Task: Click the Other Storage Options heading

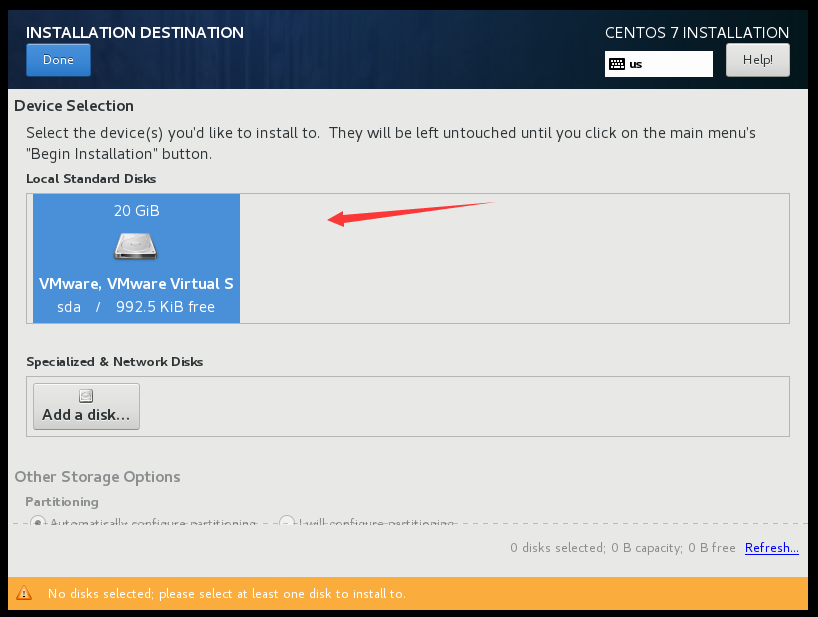Action: pyautogui.click(x=98, y=477)
